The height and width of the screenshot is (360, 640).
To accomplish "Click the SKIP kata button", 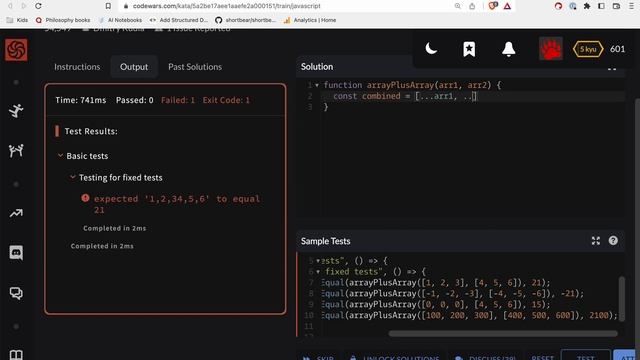I will pos(318,357).
